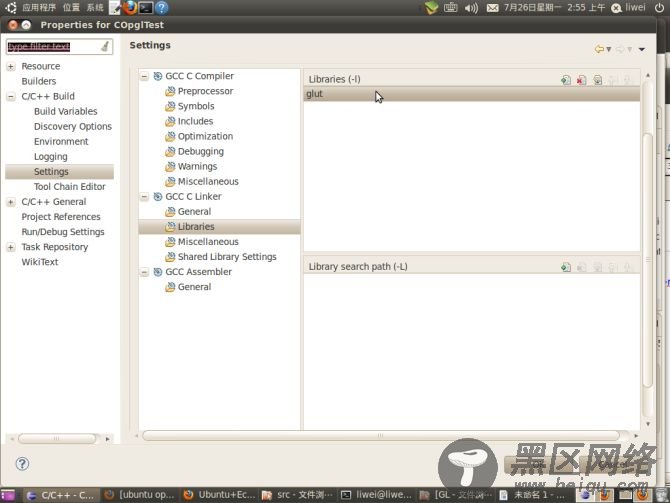The height and width of the screenshot is (503, 670).
Task: Open Includes settings page
Action: [x=195, y=121]
